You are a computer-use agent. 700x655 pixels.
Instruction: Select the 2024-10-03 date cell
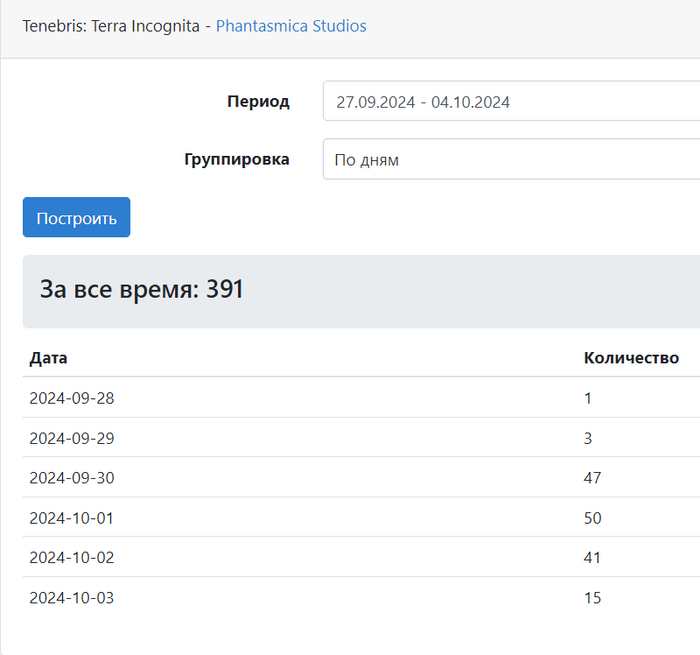(72, 598)
